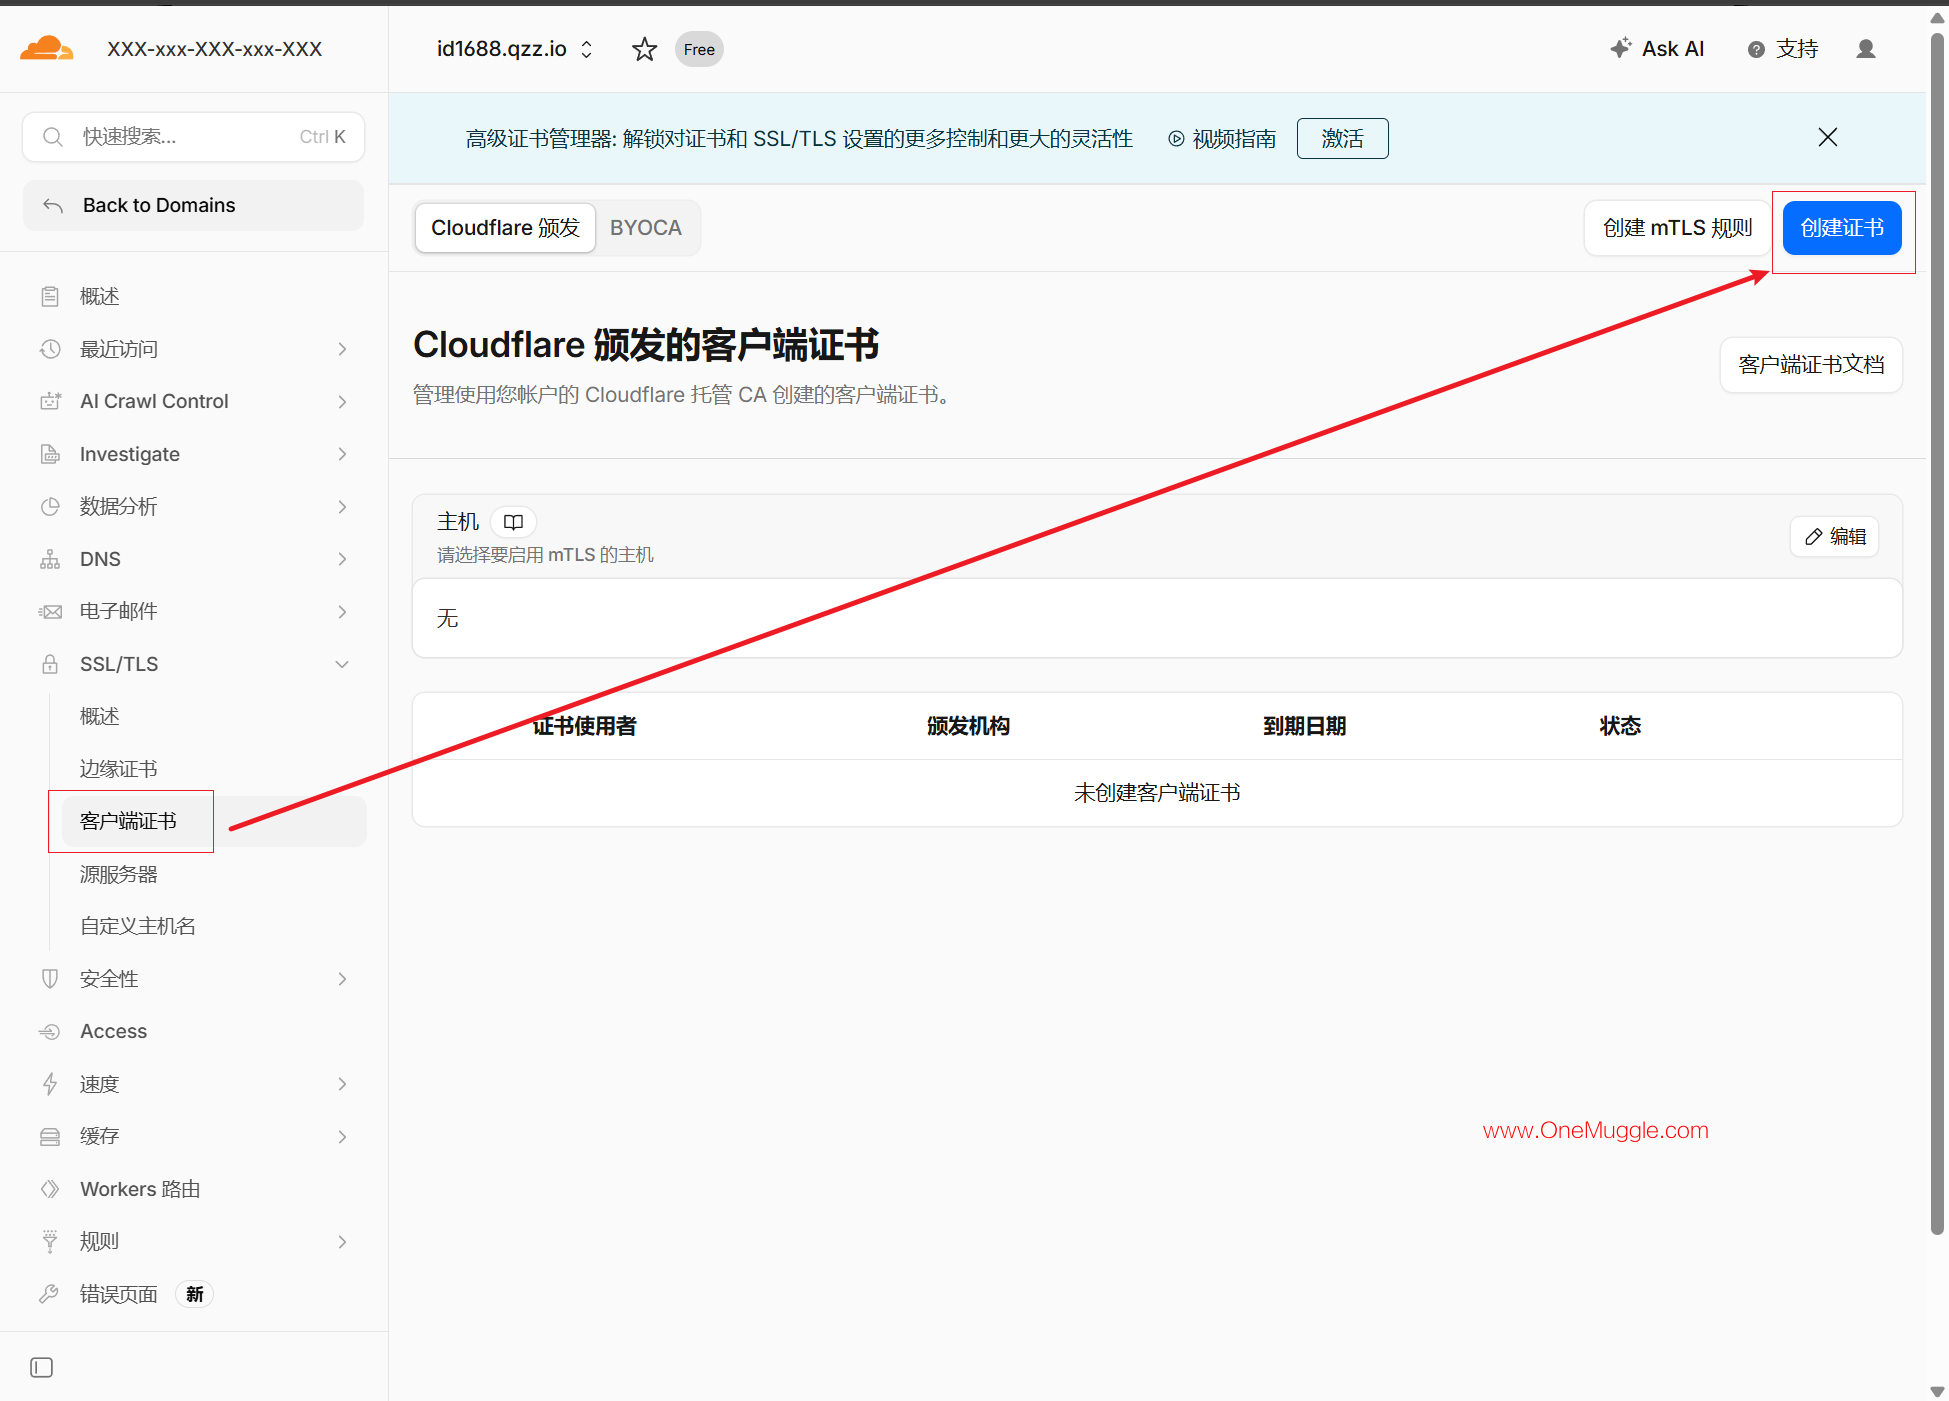Open 自定义主机名 submenu item
Screen dimensions: 1949x1401
pos(138,926)
